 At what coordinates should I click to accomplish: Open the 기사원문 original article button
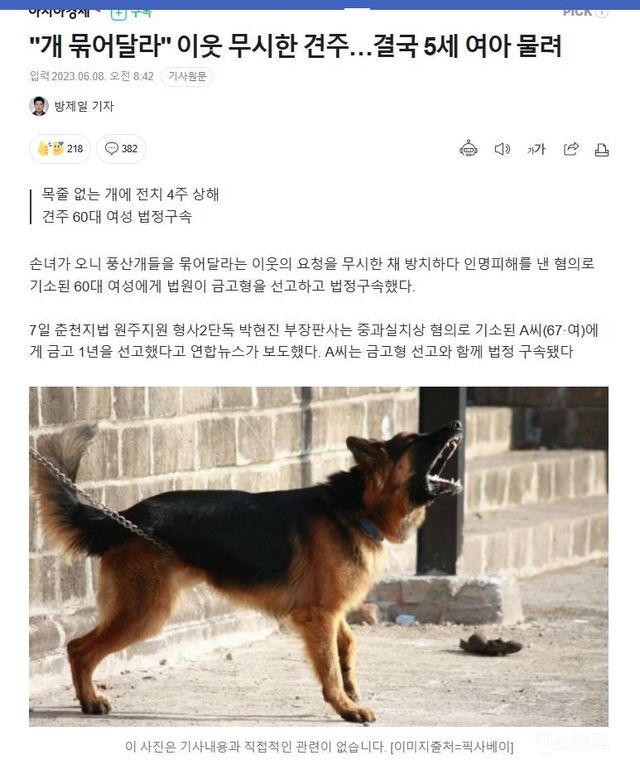[187, 77]
